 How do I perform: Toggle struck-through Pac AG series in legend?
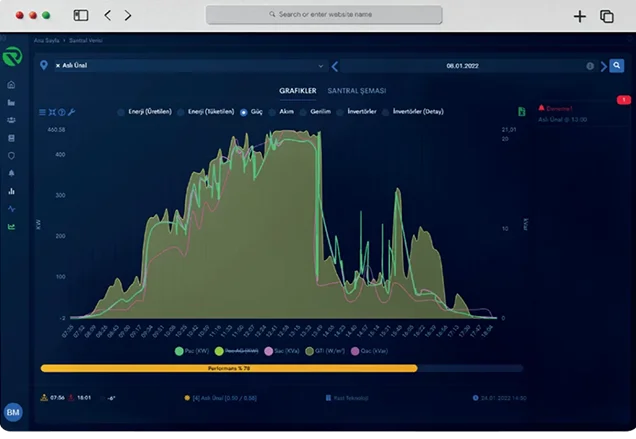click(x=236, y=351)
